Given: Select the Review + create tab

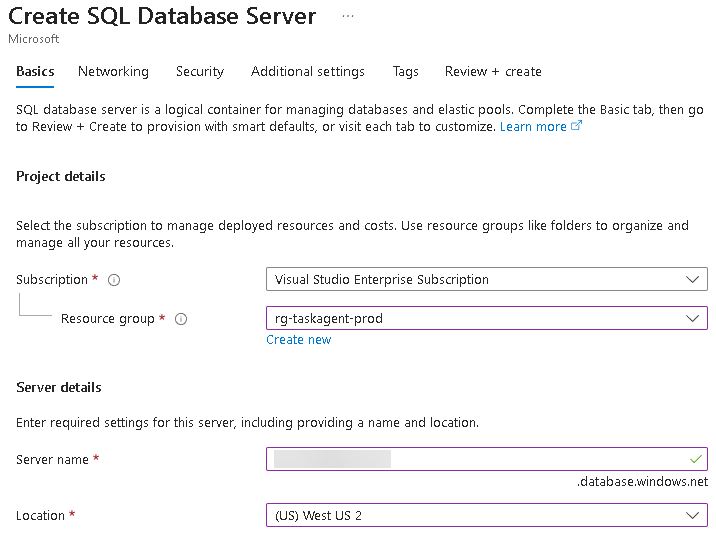Looking at the screenshot, I should 493,72.
